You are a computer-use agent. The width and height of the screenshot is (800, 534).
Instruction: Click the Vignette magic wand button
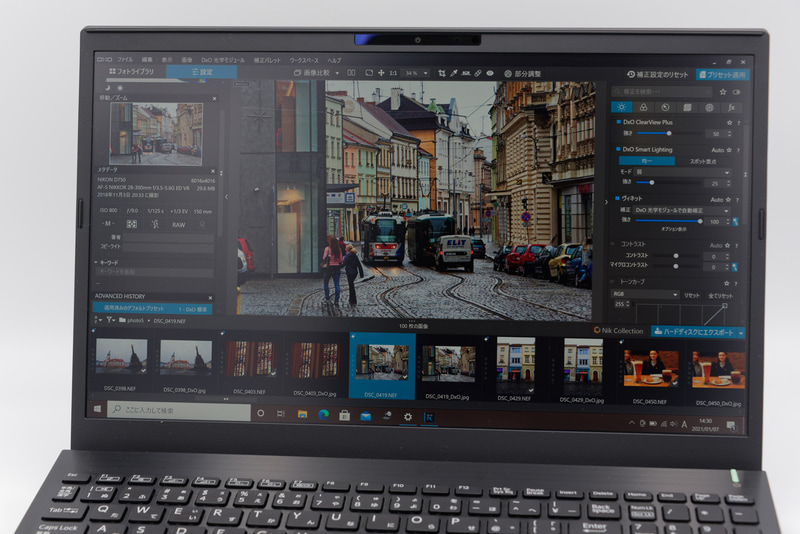735,221
